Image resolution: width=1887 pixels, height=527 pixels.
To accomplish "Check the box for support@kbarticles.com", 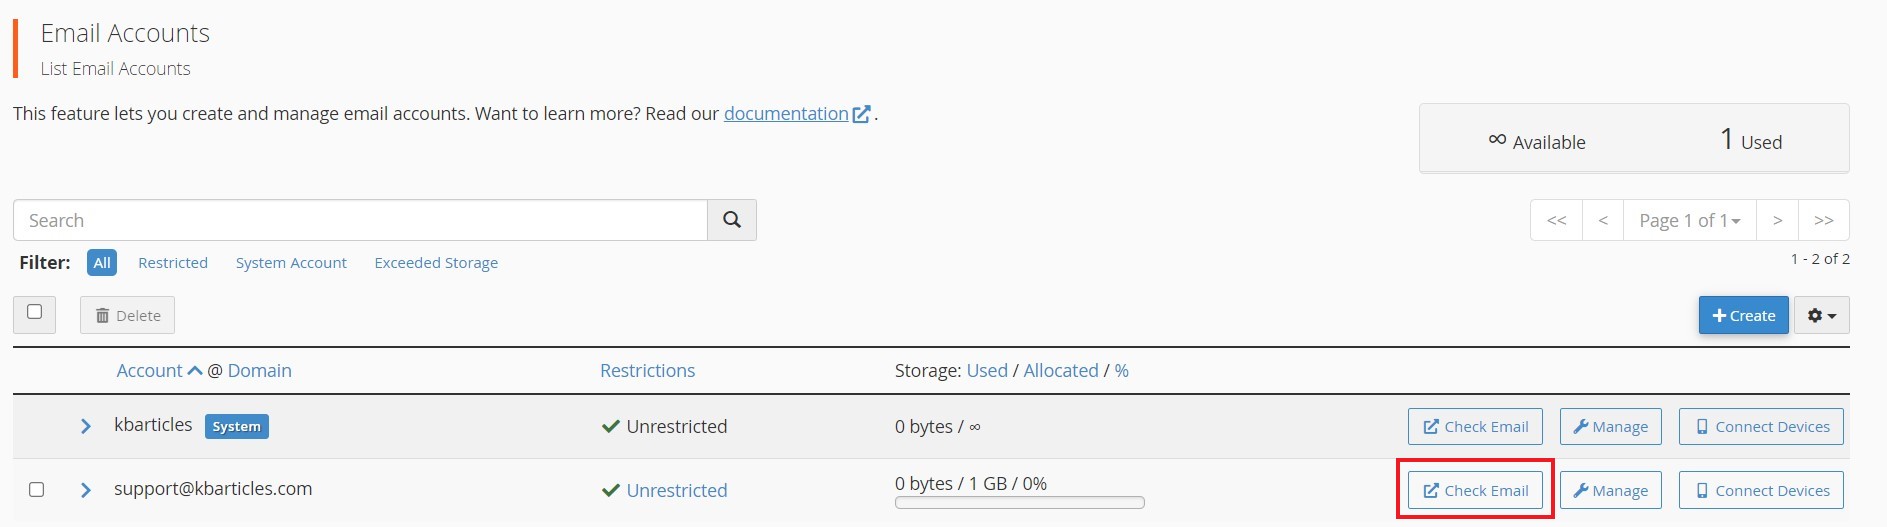I will pos(37,489).
